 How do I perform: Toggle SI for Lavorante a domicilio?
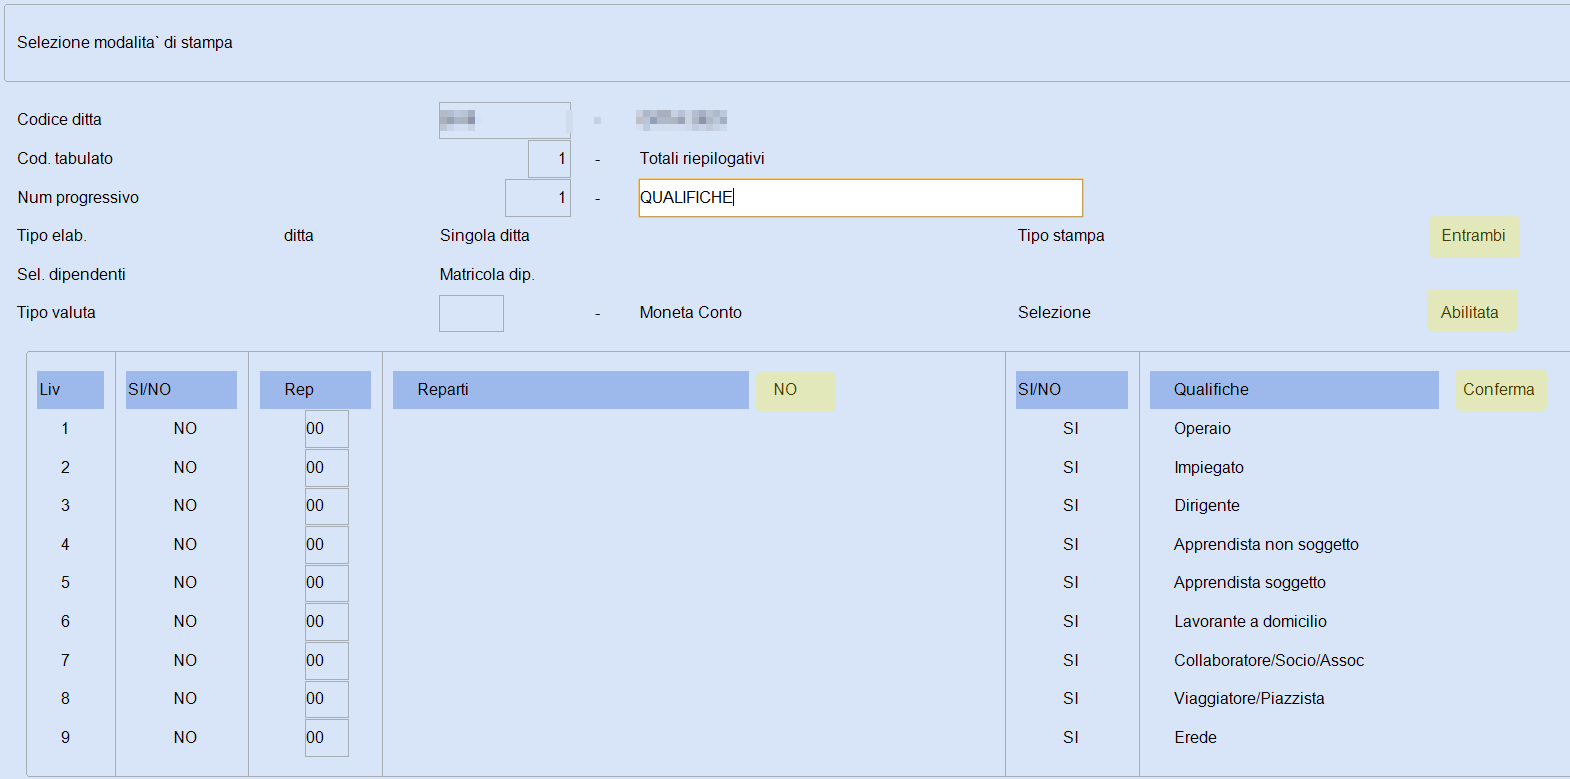(x=1071, y=622)
